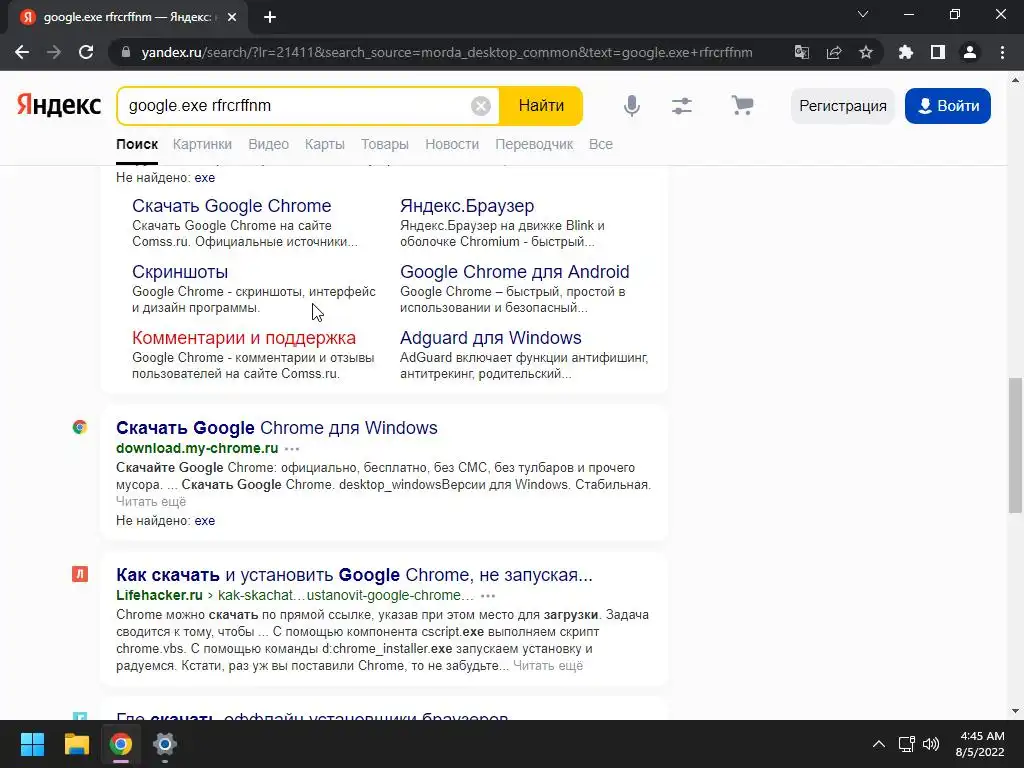Open the shopping cart icon
This screenshot has height=768, width=1024.
[x=743, y=105]
